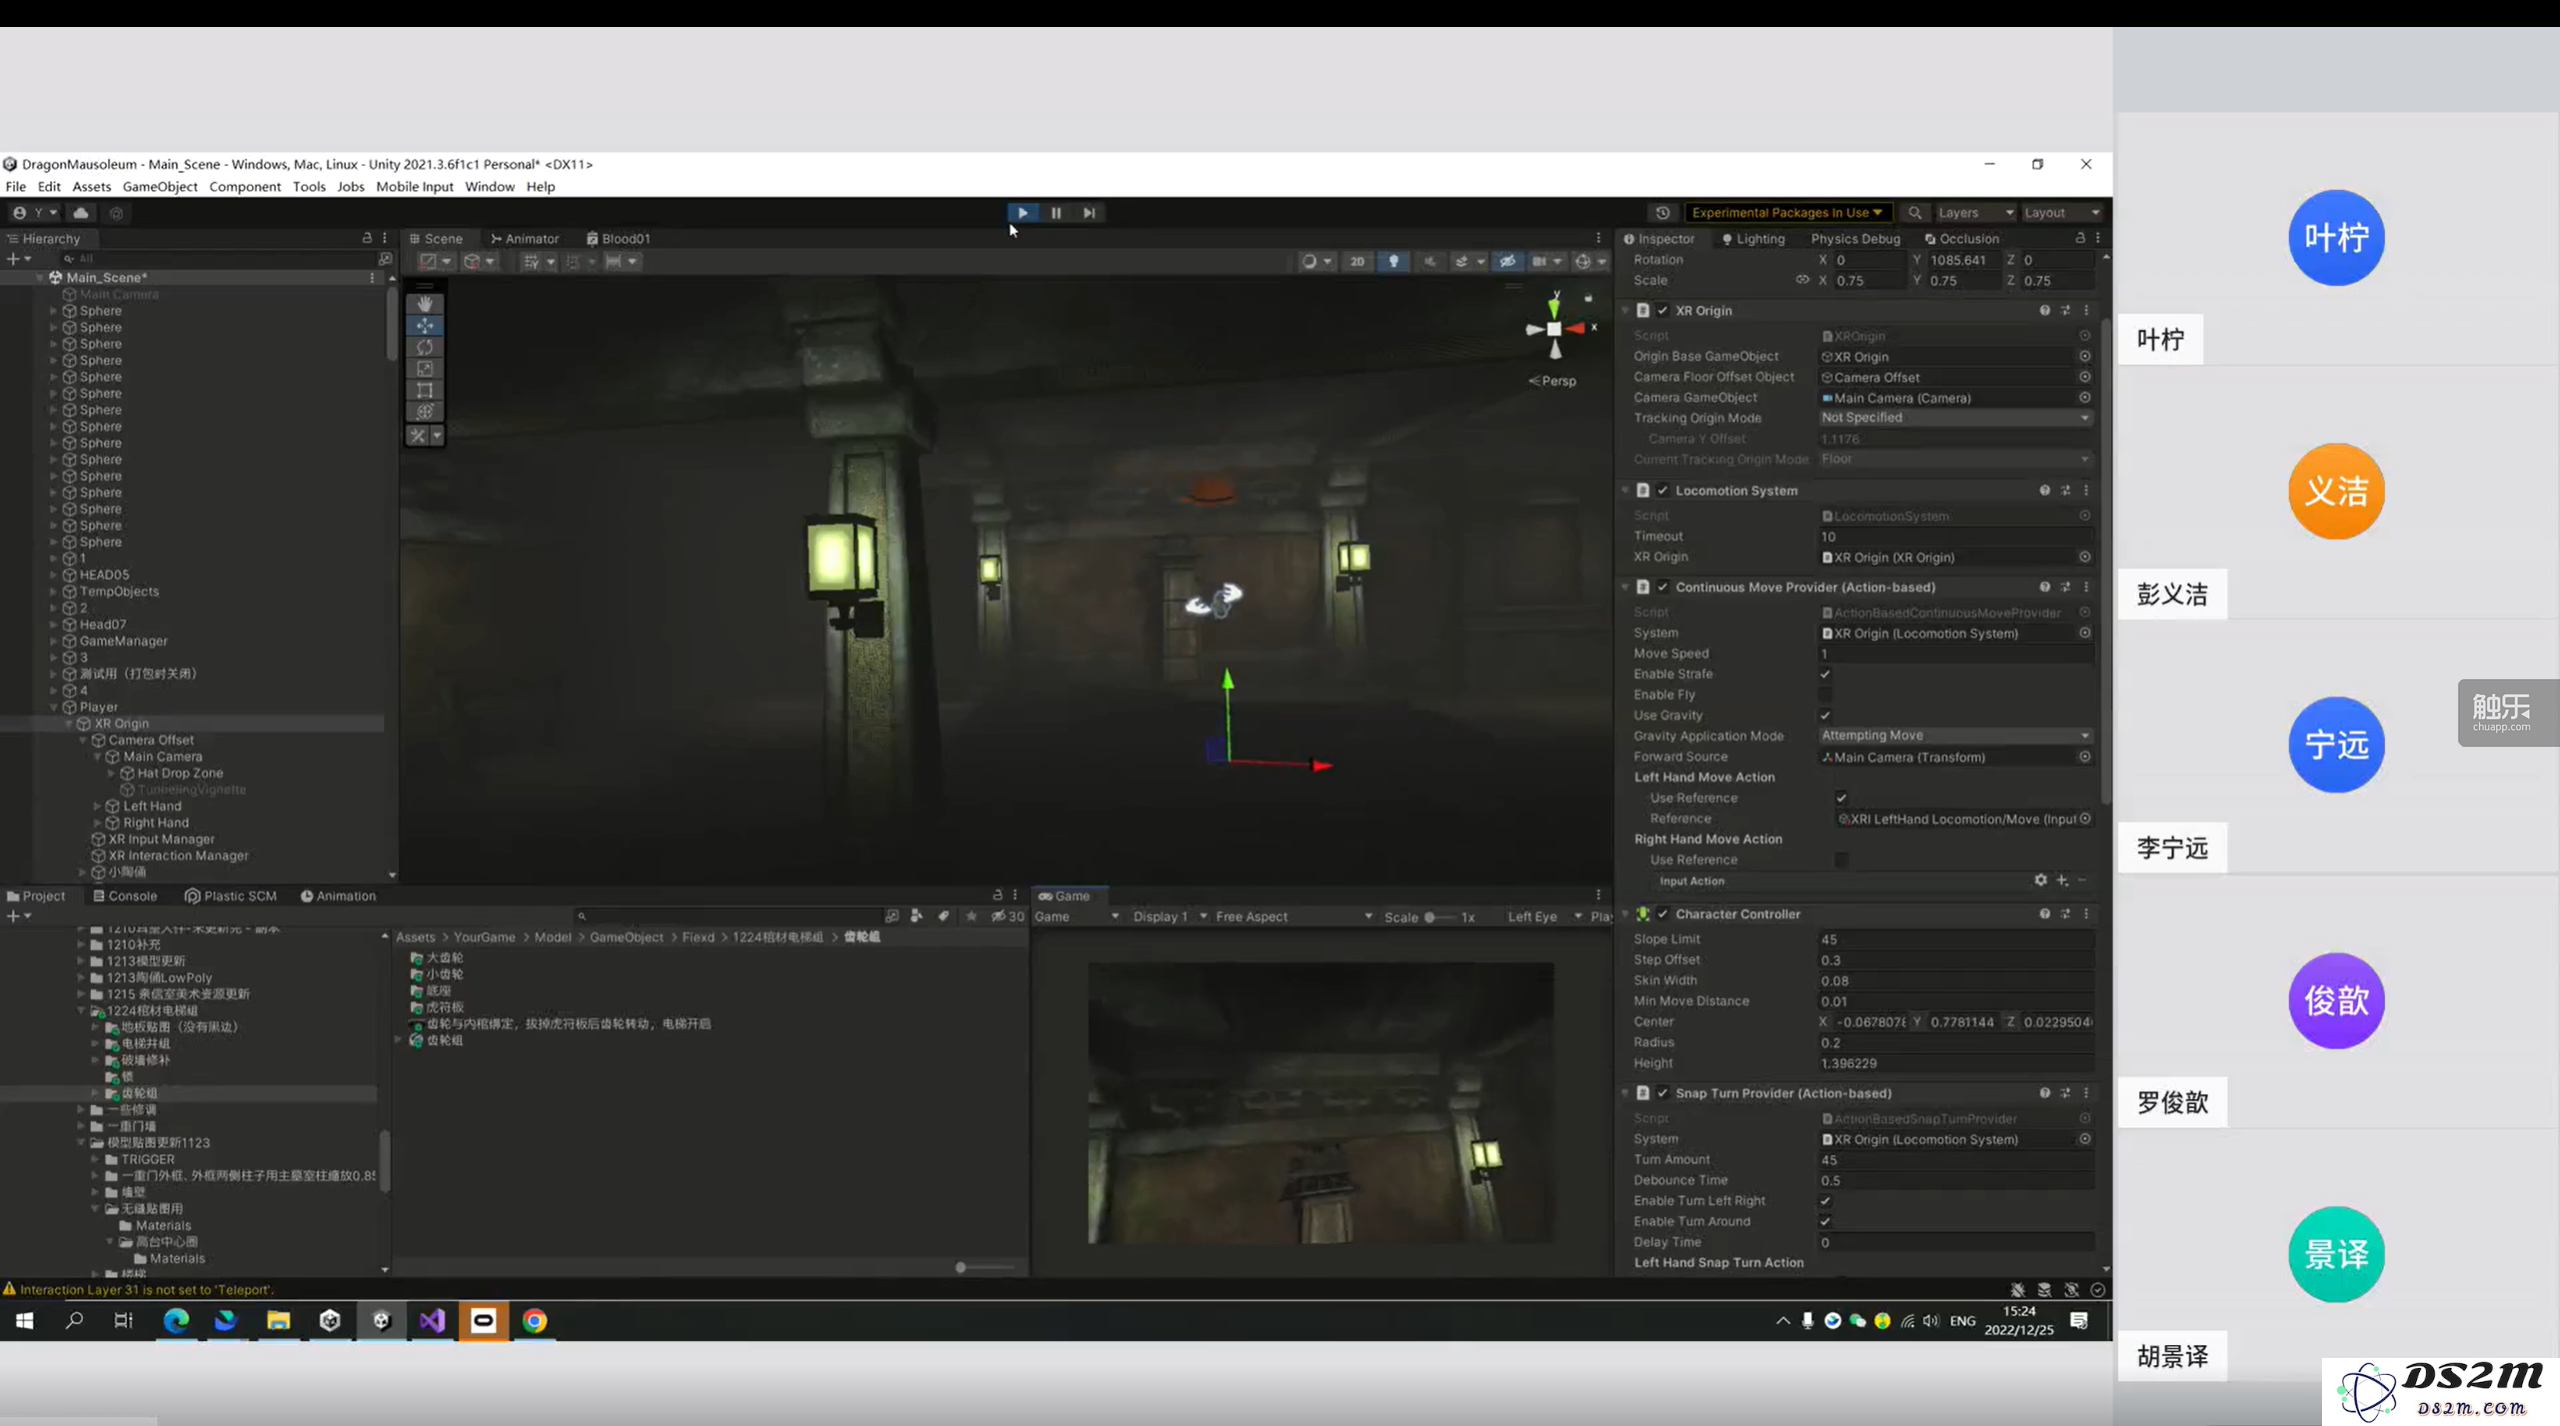This screenshot has width=2560, height=1426.
Task: Click the Hierarchy create plus button
Action: point(17,259)
